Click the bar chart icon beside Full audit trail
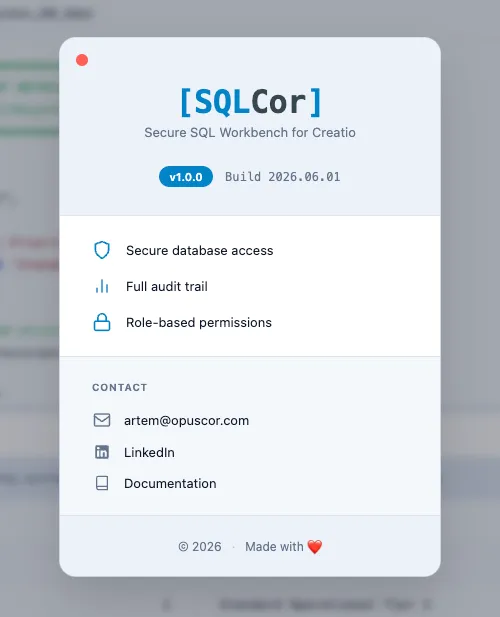The image size is (500, 617). 102,286
